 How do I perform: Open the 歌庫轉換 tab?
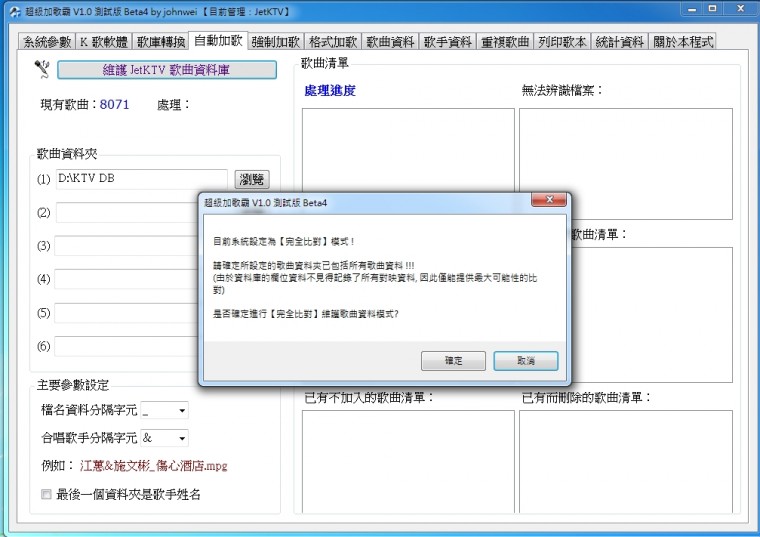click(161, 42)
